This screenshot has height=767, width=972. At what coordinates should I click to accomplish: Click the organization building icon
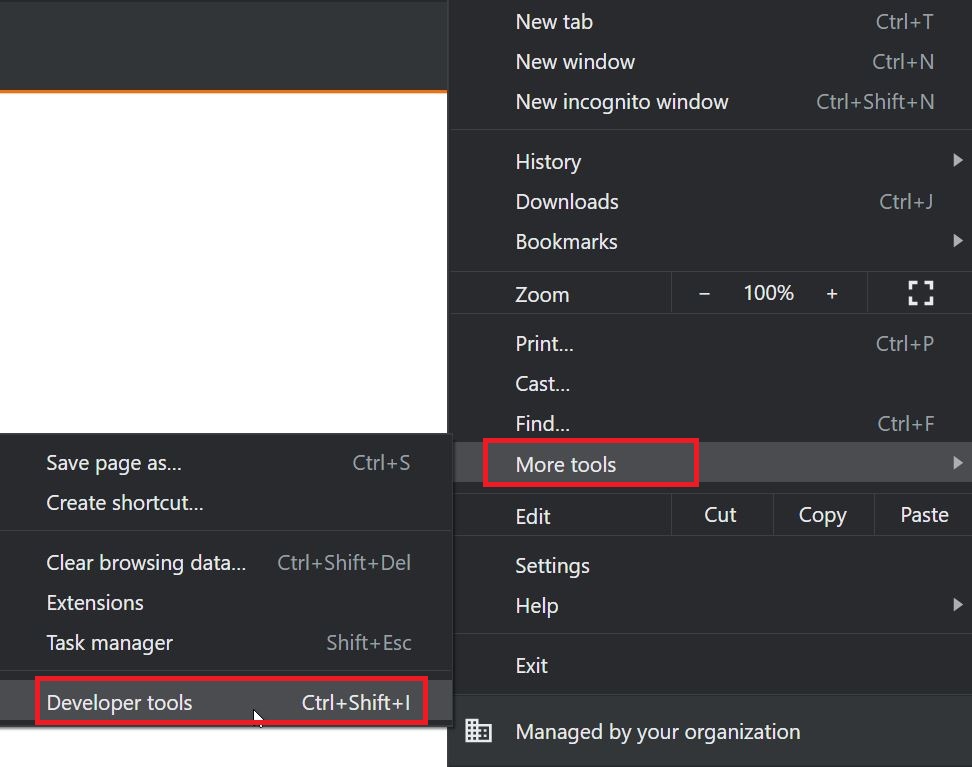[479, 731]
